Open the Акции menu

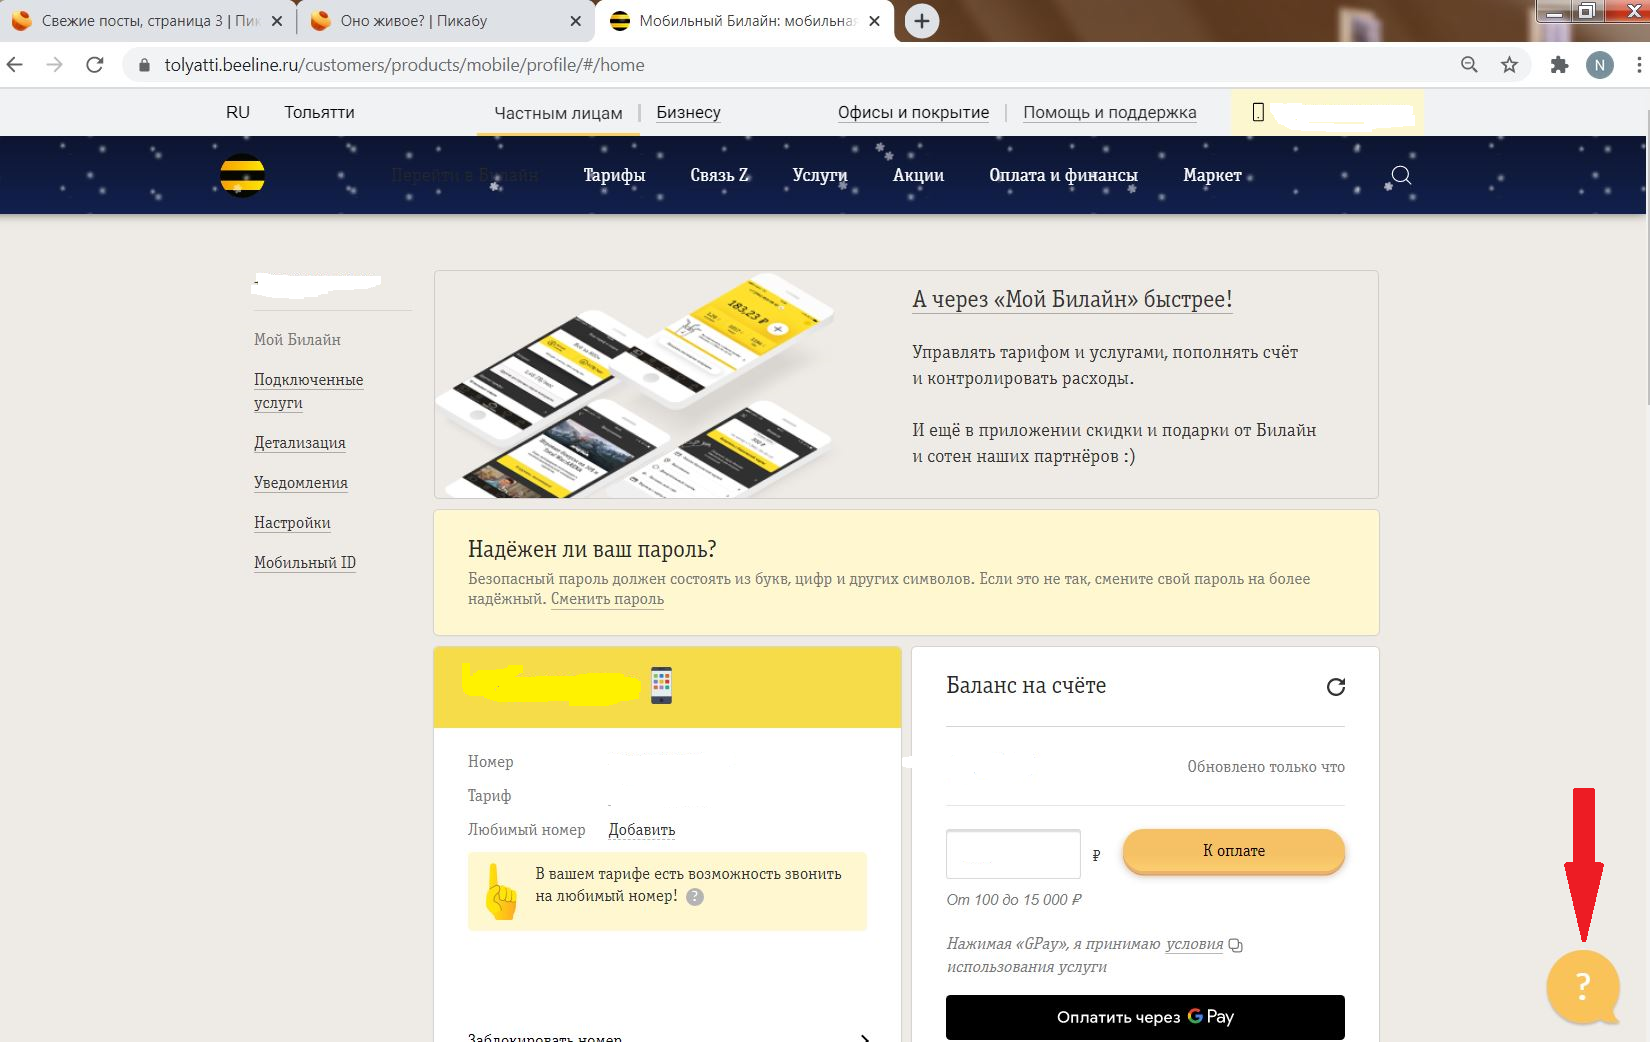click(918, 176)
